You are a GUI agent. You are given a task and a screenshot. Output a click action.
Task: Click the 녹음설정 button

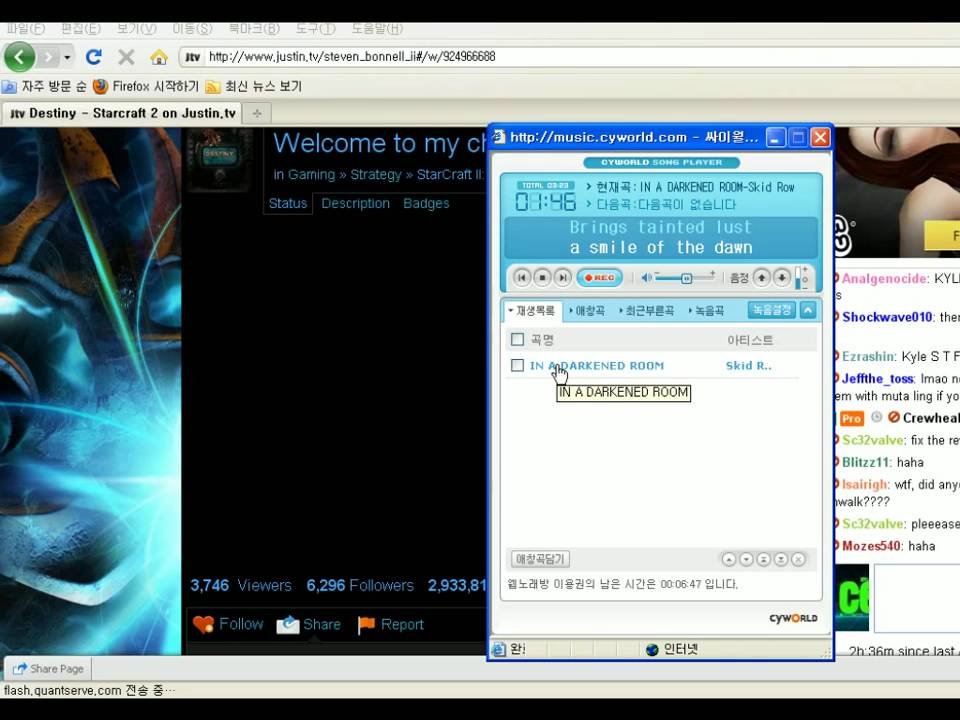[771, 310]
